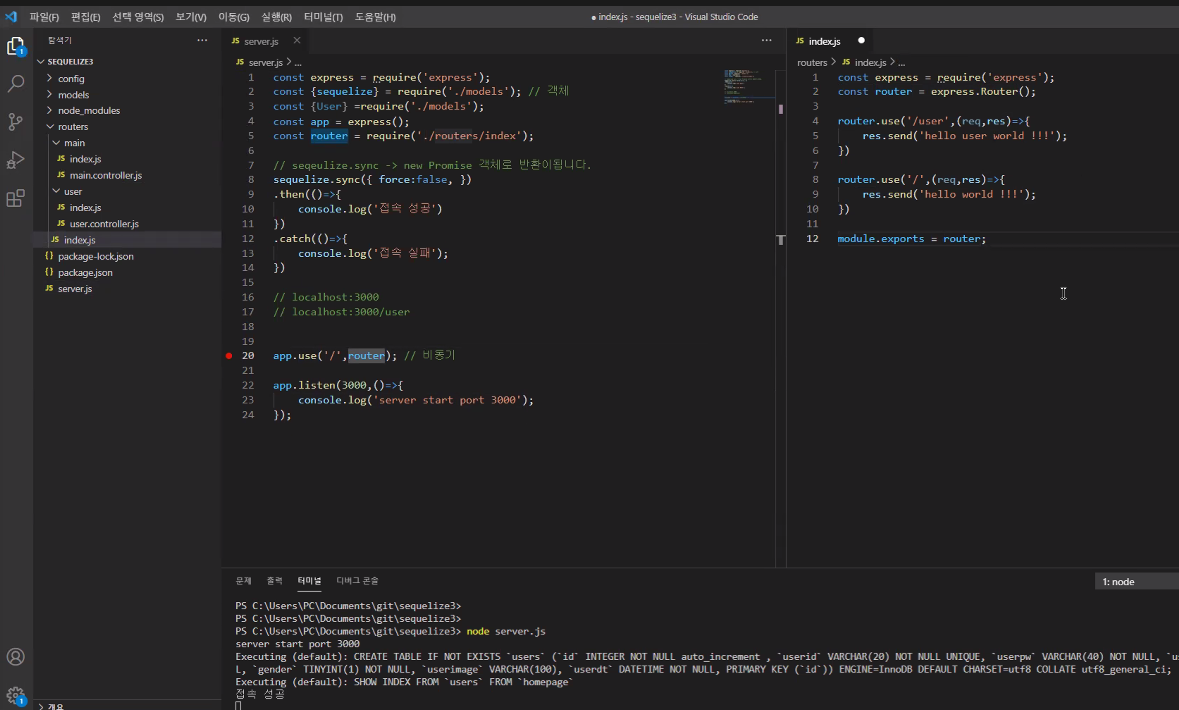This screenshot has width=1179, height=710.
Task: Open package.json file
Action: pos(85,272)
